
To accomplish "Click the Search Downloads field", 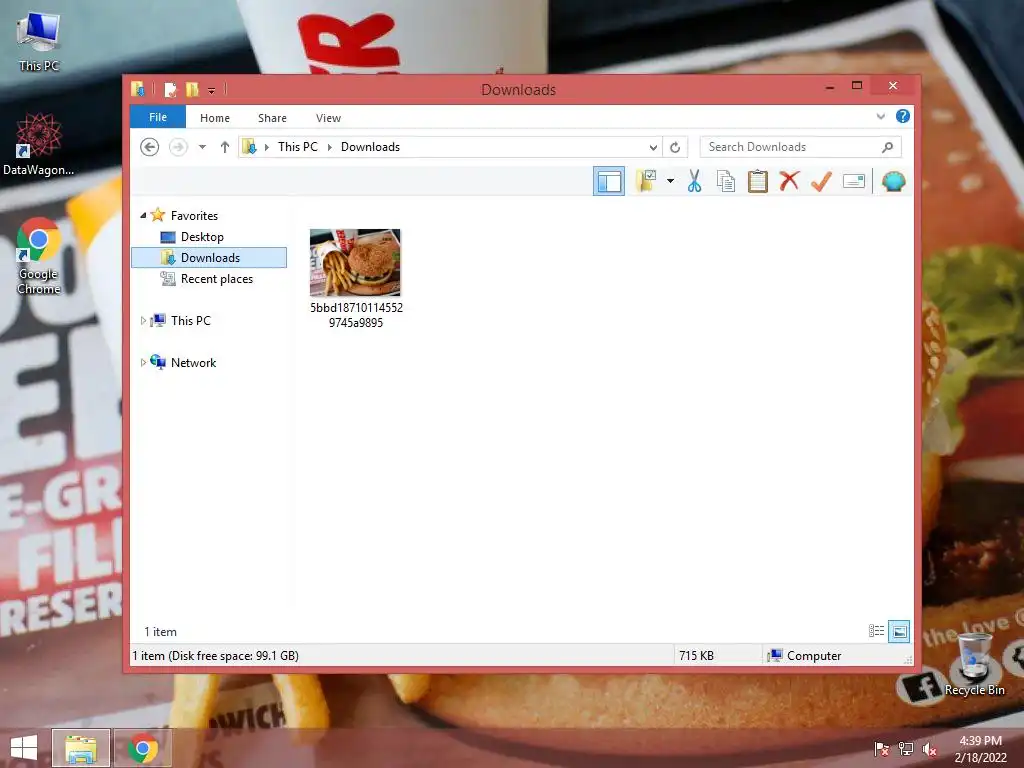I will point(800,147).
